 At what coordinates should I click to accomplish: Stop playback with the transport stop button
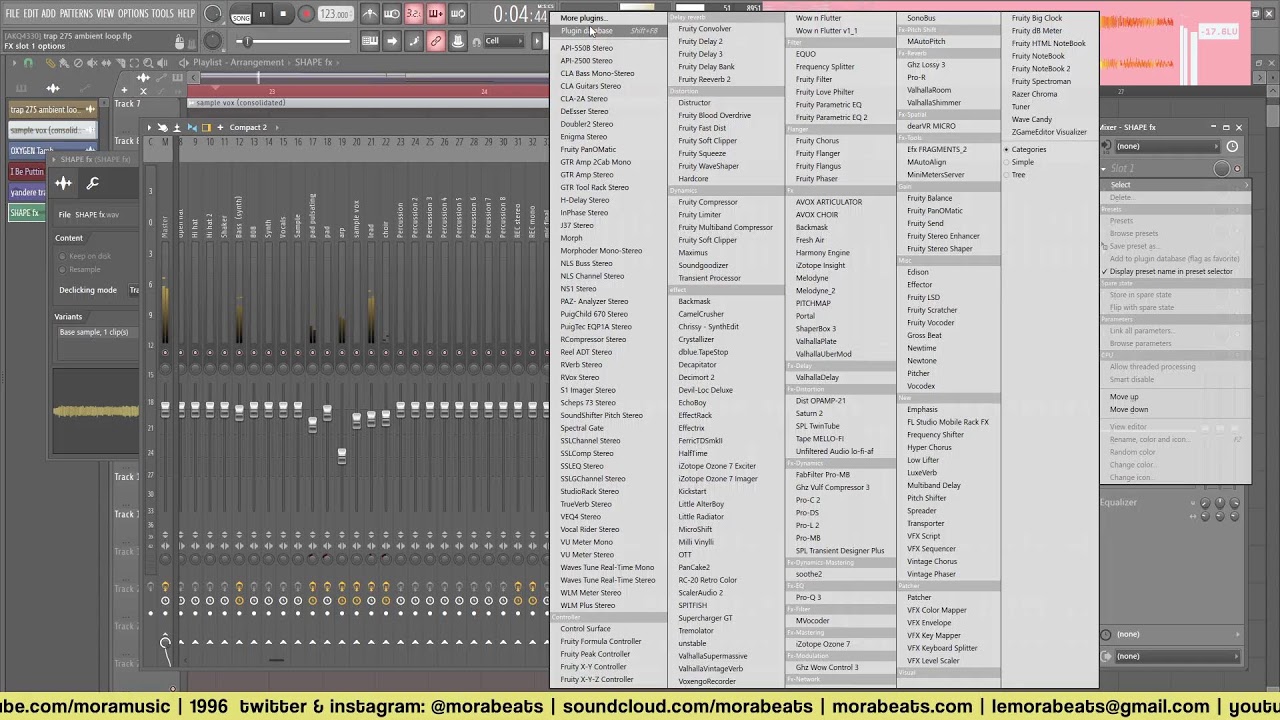pos(283,14)
